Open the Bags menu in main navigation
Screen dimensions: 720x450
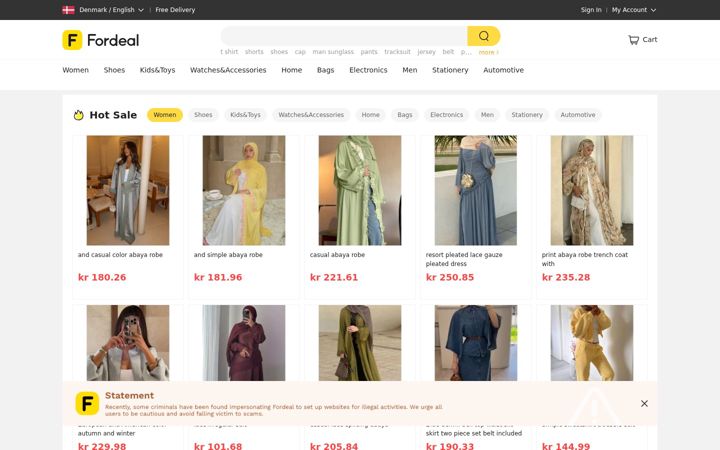coord(326,70)
